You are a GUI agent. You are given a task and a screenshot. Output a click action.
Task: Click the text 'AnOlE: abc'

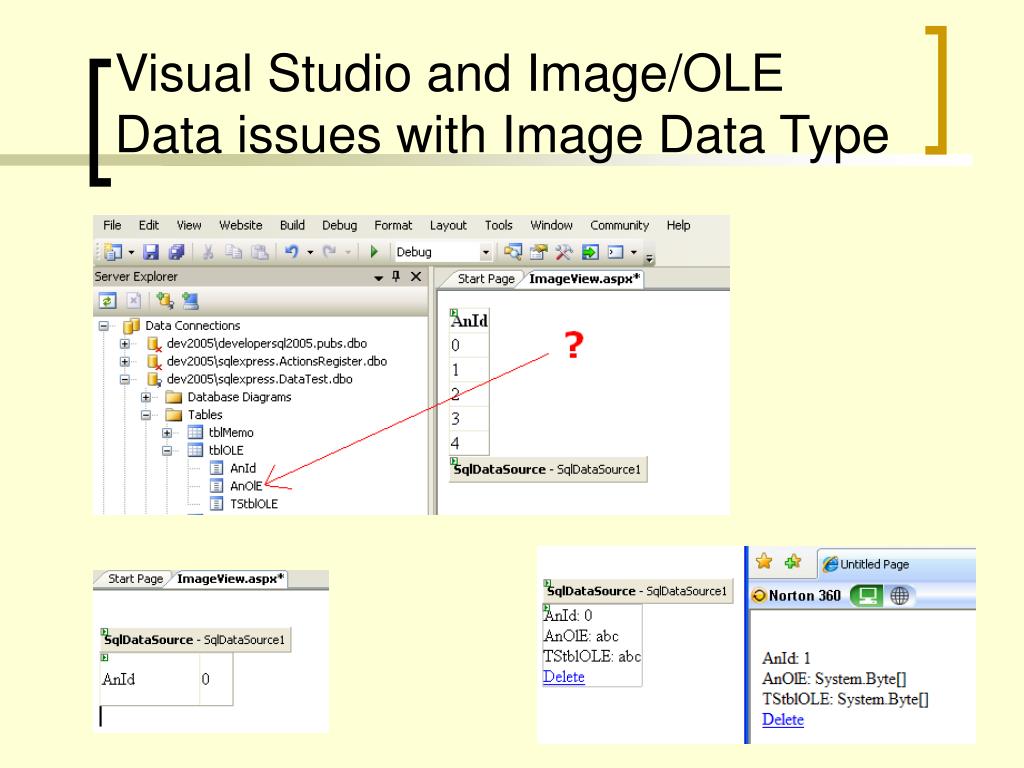click(x=581, y=636)
